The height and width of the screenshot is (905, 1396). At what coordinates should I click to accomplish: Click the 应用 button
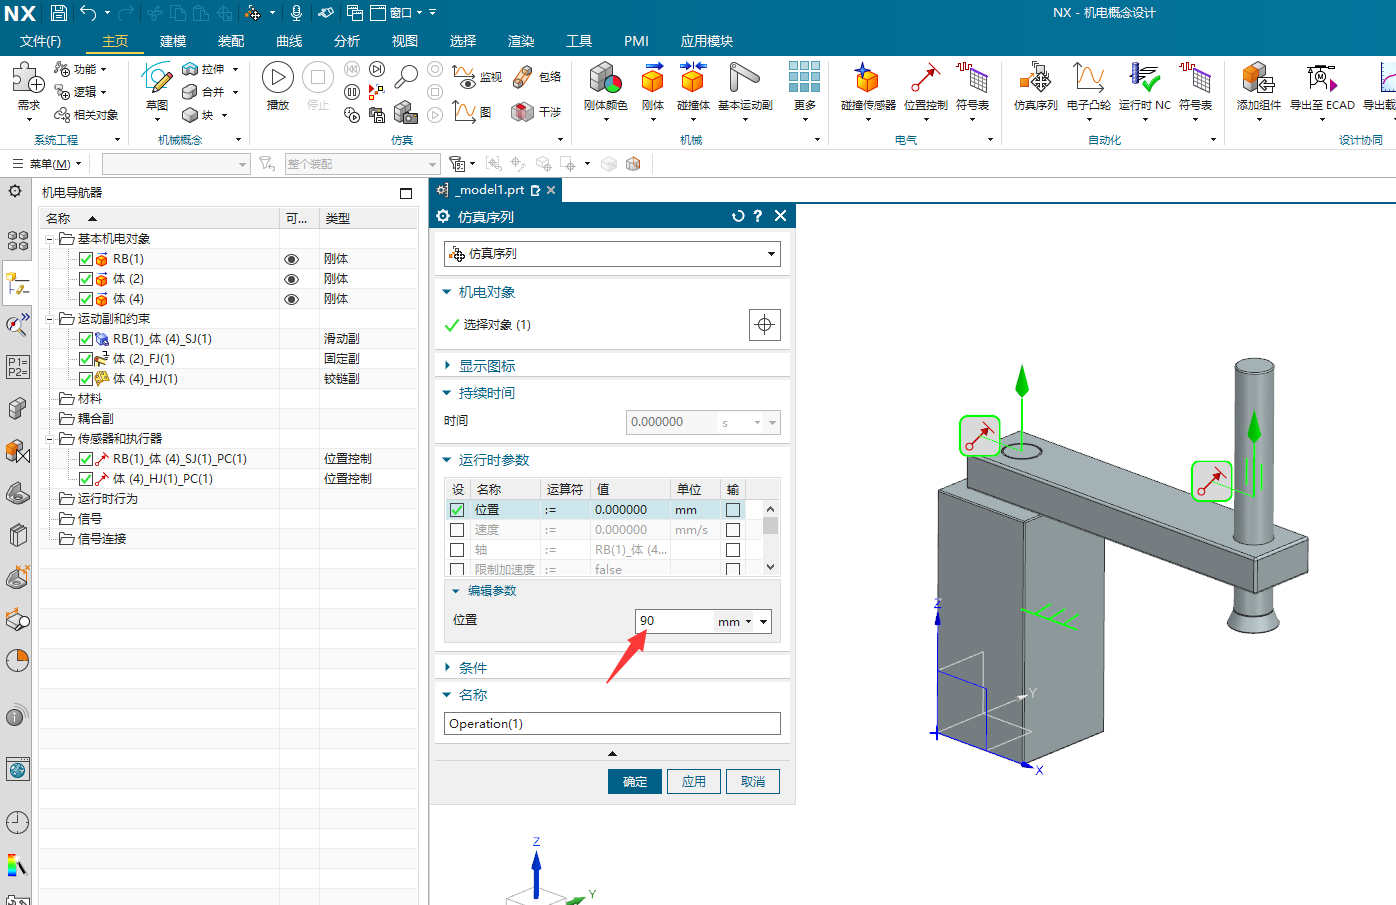pos(694,782)
